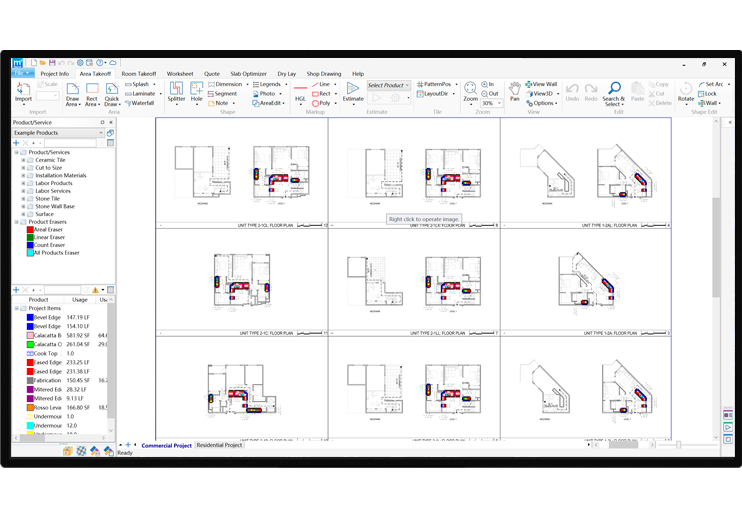
Task: Select the red Areal Eraser swatch
Action: click(x=31, y=229)
